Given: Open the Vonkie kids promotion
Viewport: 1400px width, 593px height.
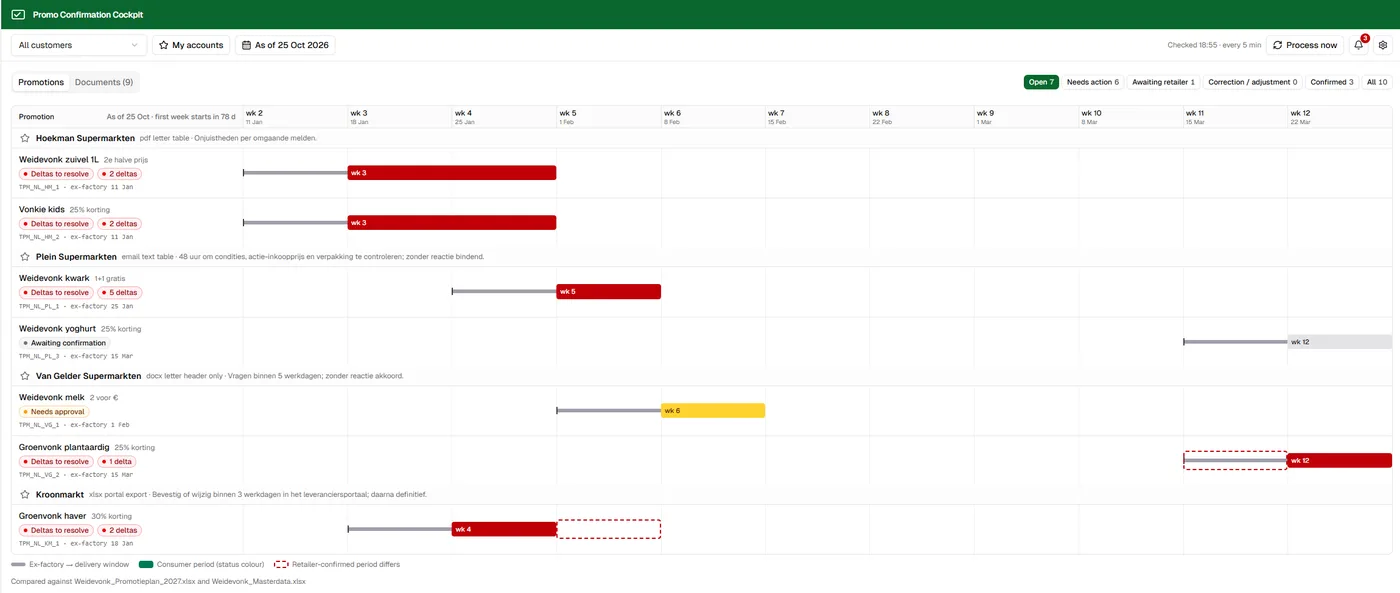Looking at the screenshot, I should point(42,209).
